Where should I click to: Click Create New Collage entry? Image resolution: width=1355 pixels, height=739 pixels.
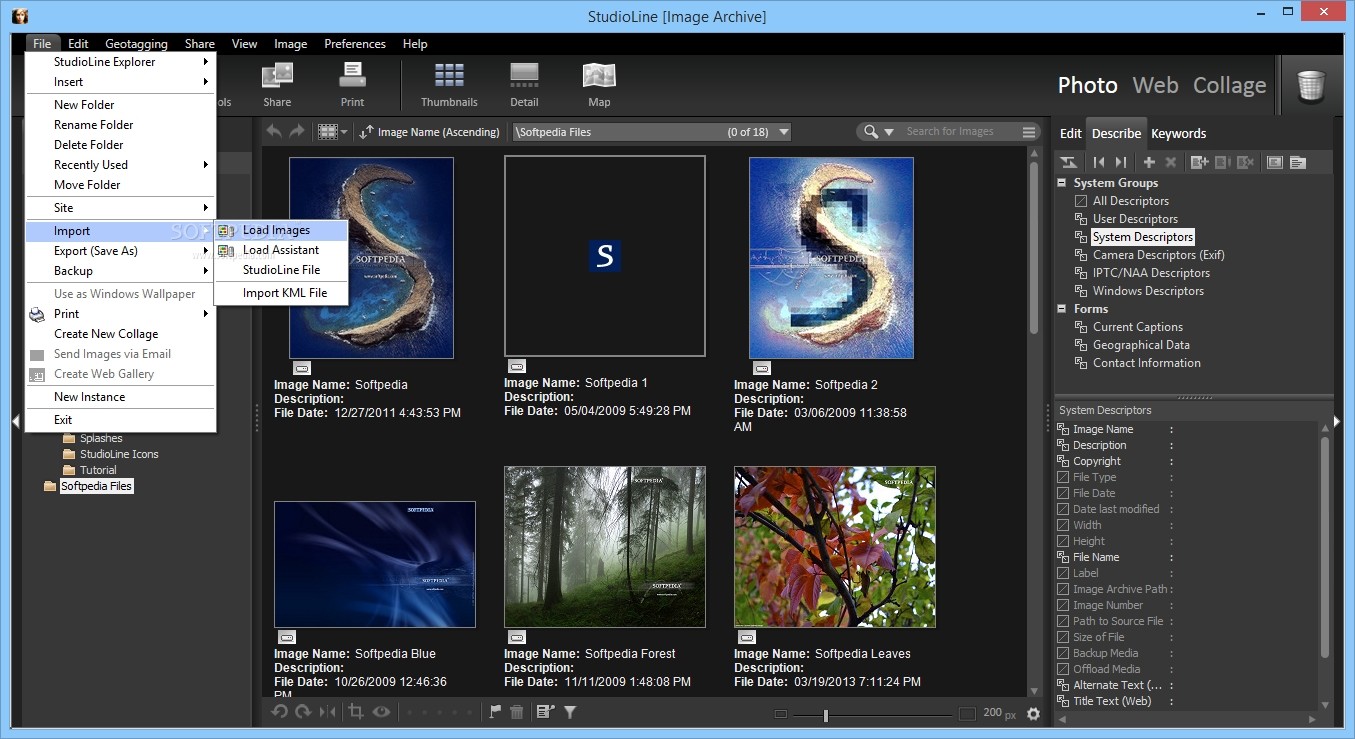tap(120, 334)
